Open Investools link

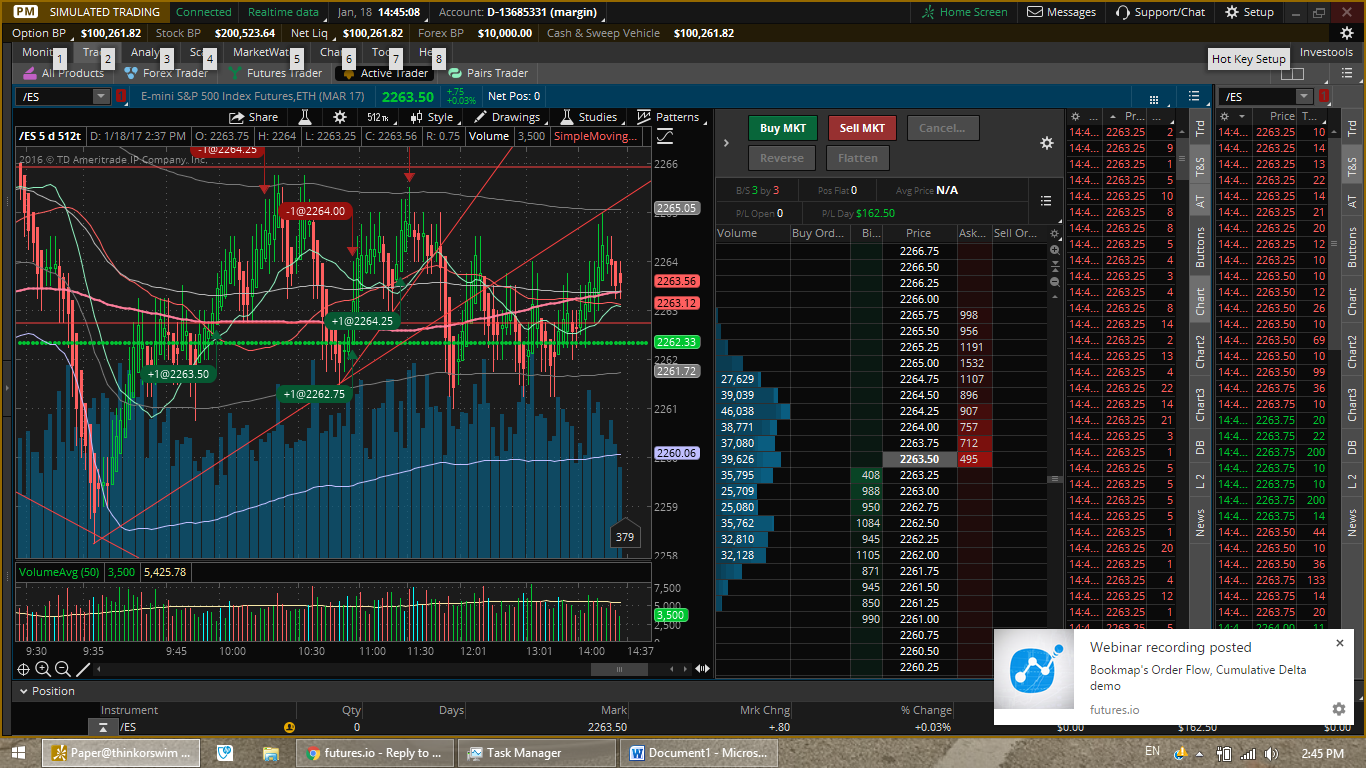coord(1326,52)
